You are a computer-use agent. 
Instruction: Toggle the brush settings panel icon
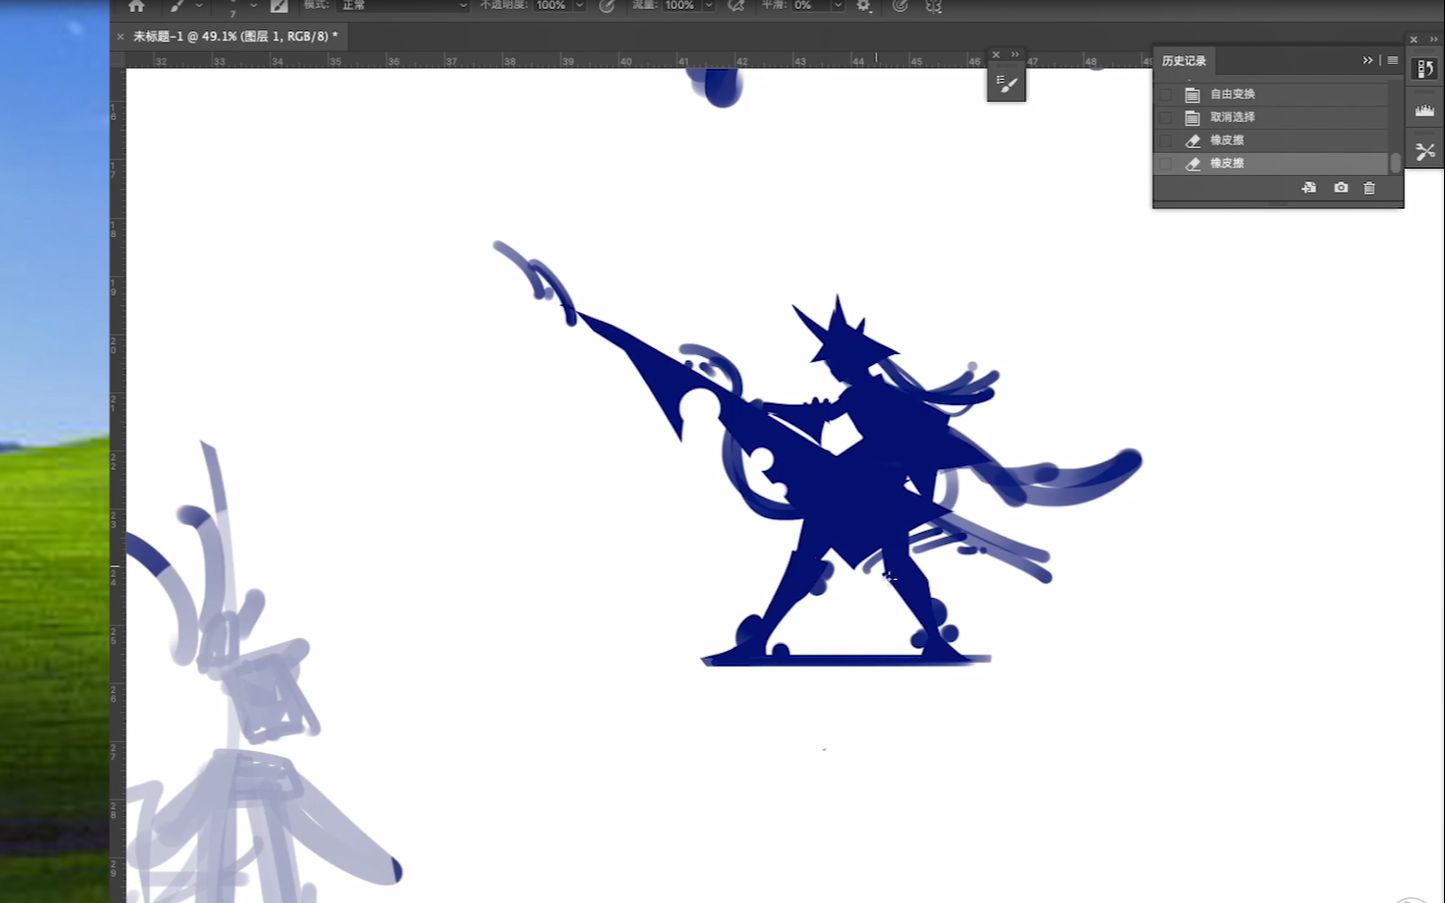pyautogui.click(x=279, y=6)
